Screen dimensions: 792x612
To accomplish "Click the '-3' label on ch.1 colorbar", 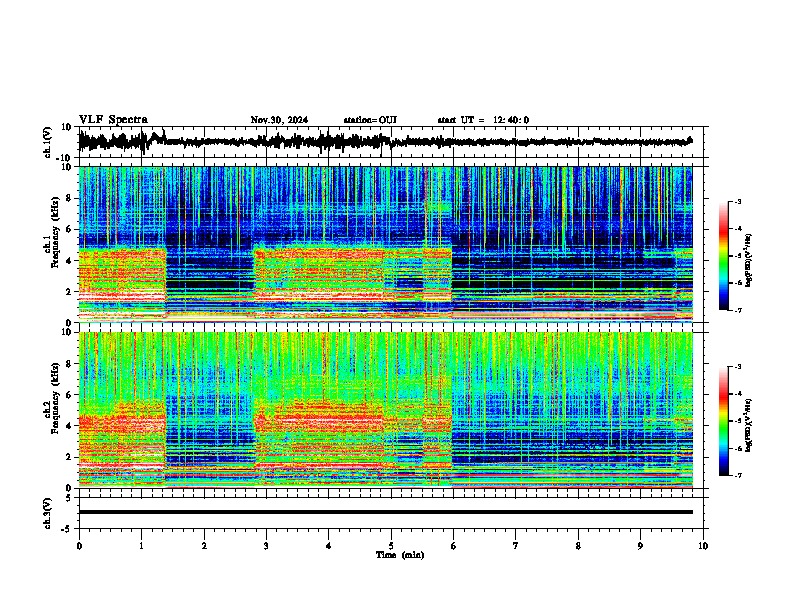I will (738, 202).
